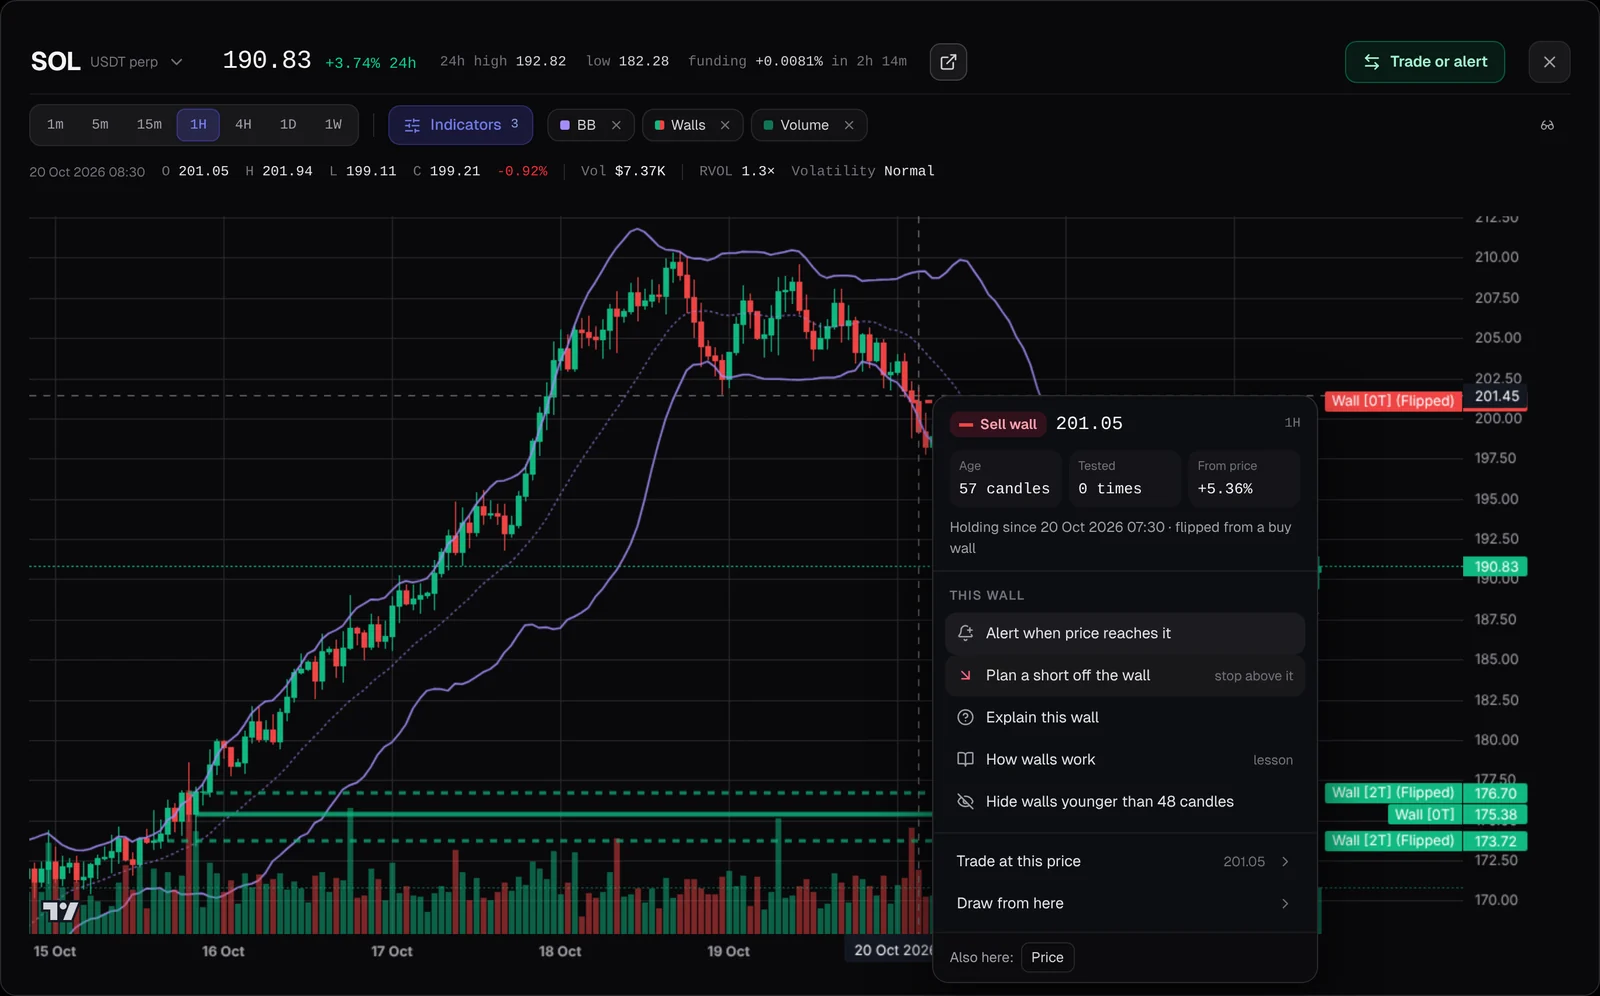Open the Indicators menu

[x=460, y=125]
